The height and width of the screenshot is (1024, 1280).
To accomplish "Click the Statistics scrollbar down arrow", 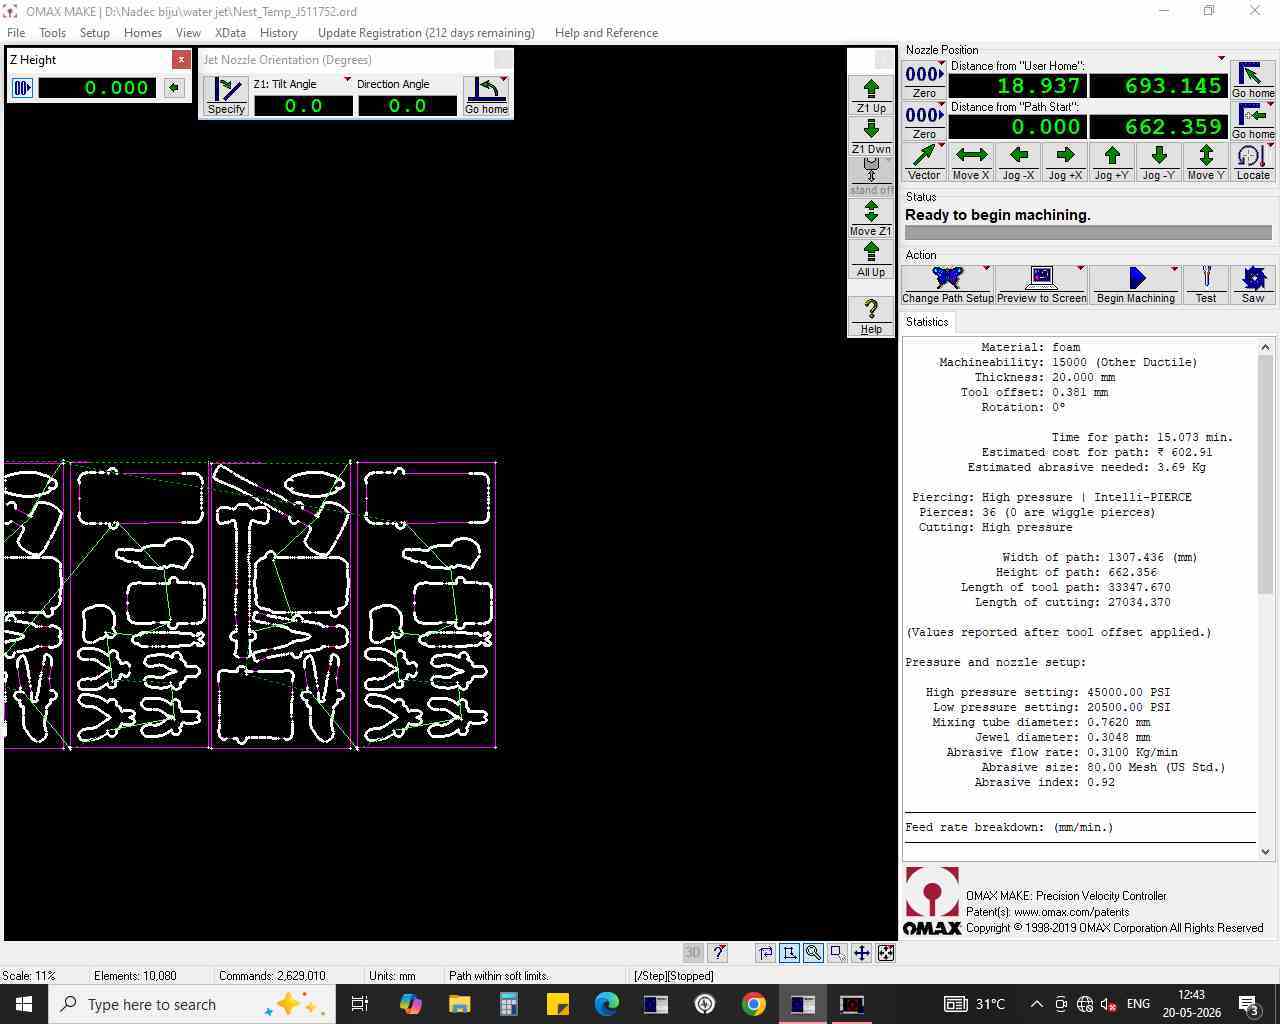I will tap(1265, 852).
